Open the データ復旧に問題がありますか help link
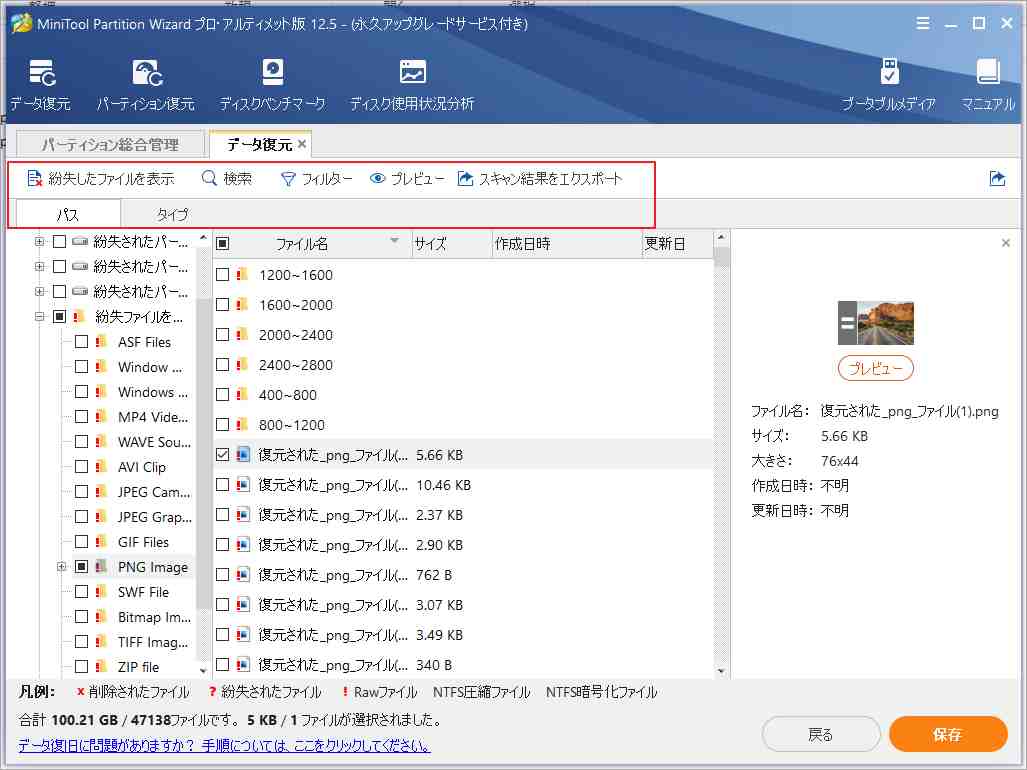The image size is (1027, 770). click(x=224, y=745)
